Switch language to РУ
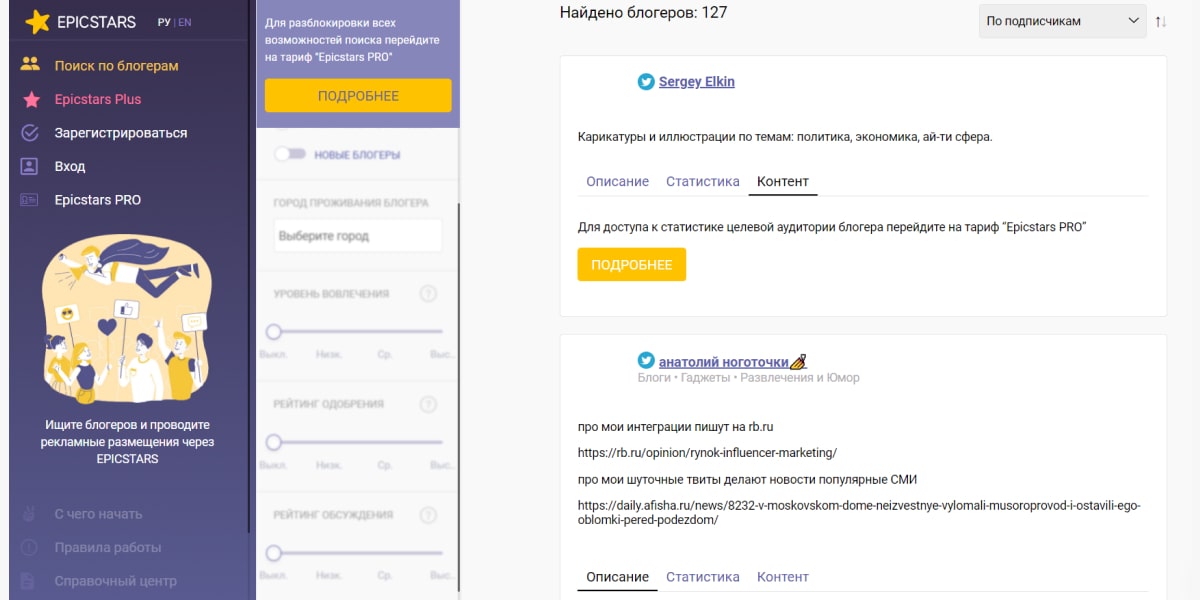Viewport: 1200px width, 600px height. click(164, 22)
